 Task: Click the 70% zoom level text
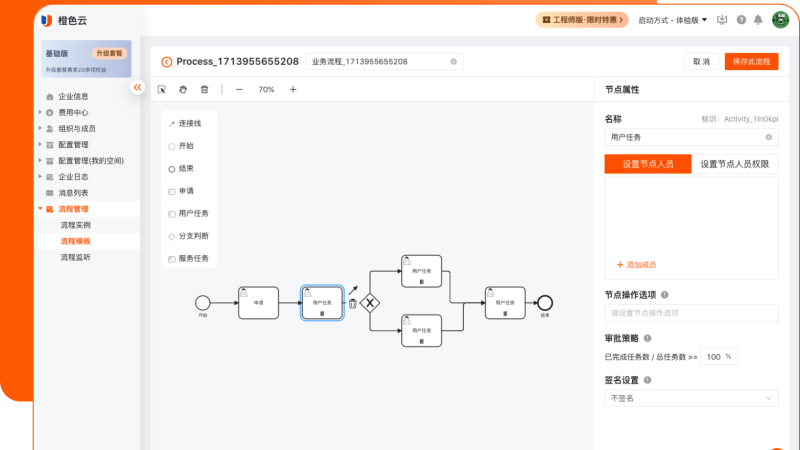click(x=266, y=89)
